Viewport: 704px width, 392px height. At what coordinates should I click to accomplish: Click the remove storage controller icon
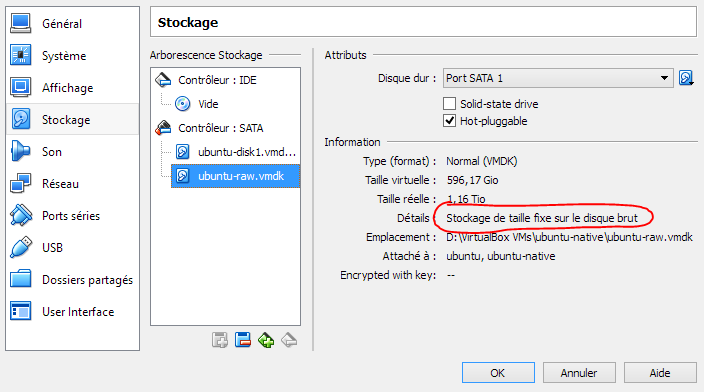click(243, 340)
